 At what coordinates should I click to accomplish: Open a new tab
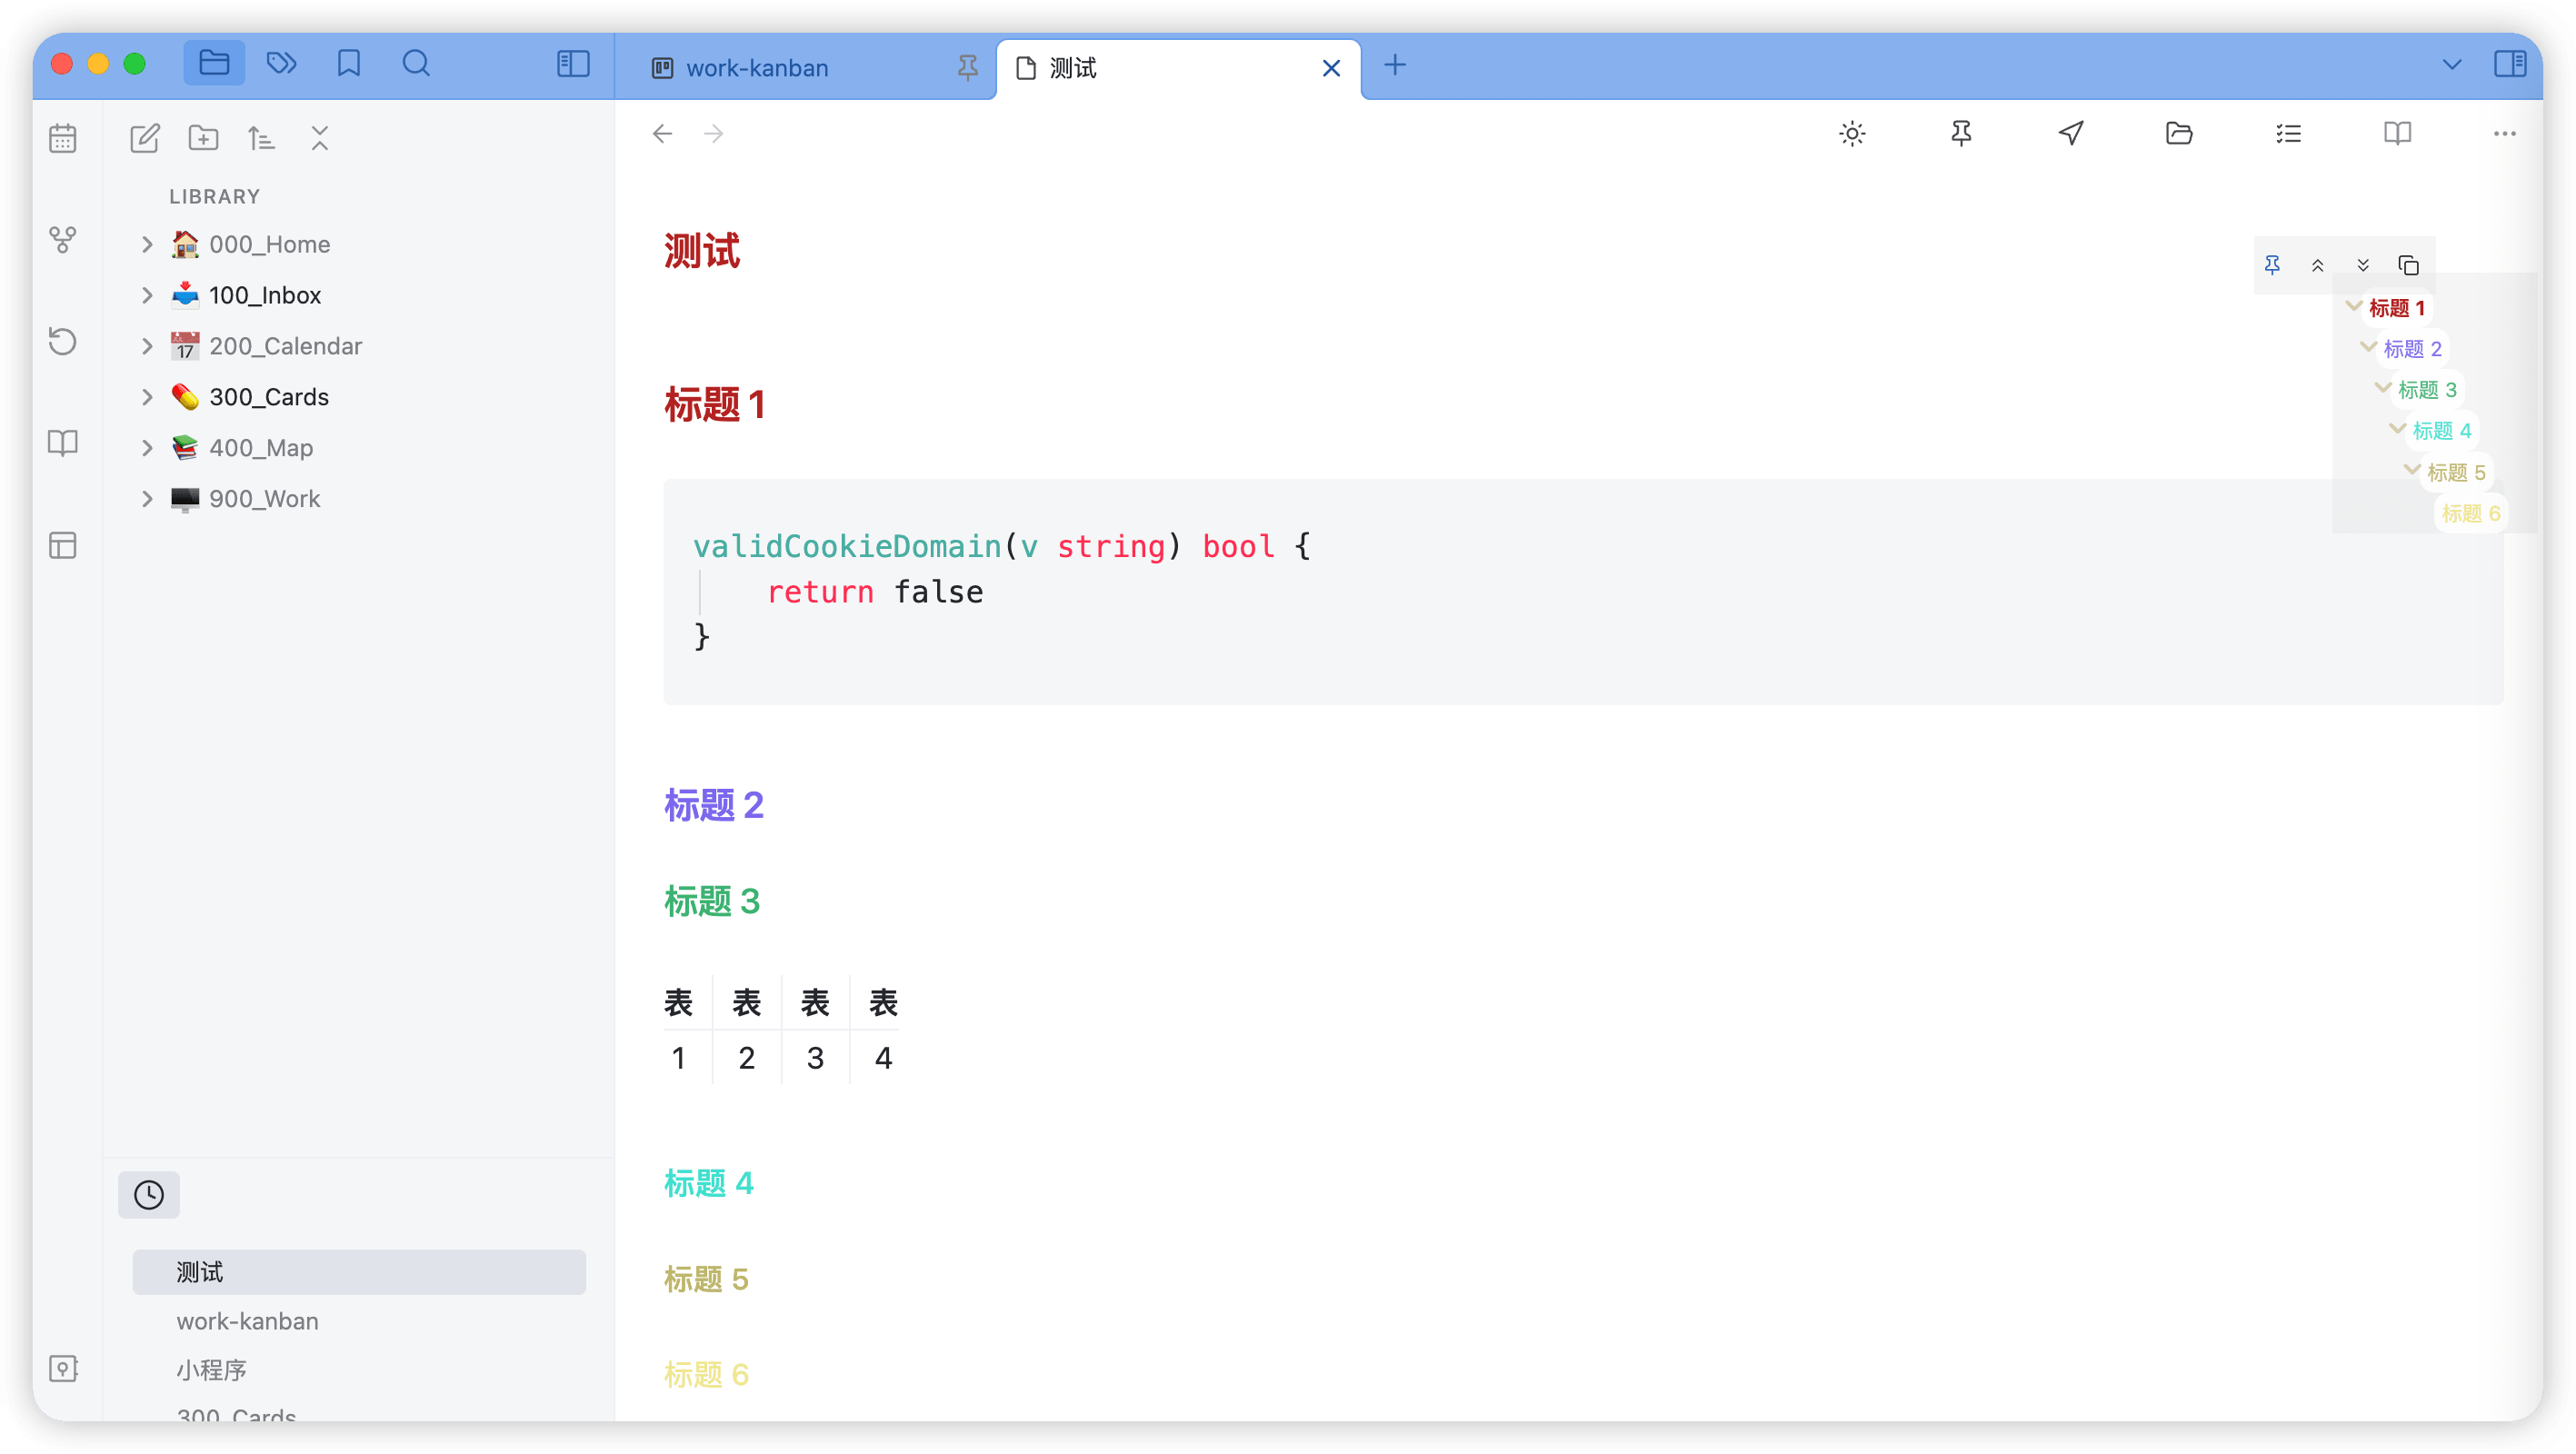point(1395,66)
